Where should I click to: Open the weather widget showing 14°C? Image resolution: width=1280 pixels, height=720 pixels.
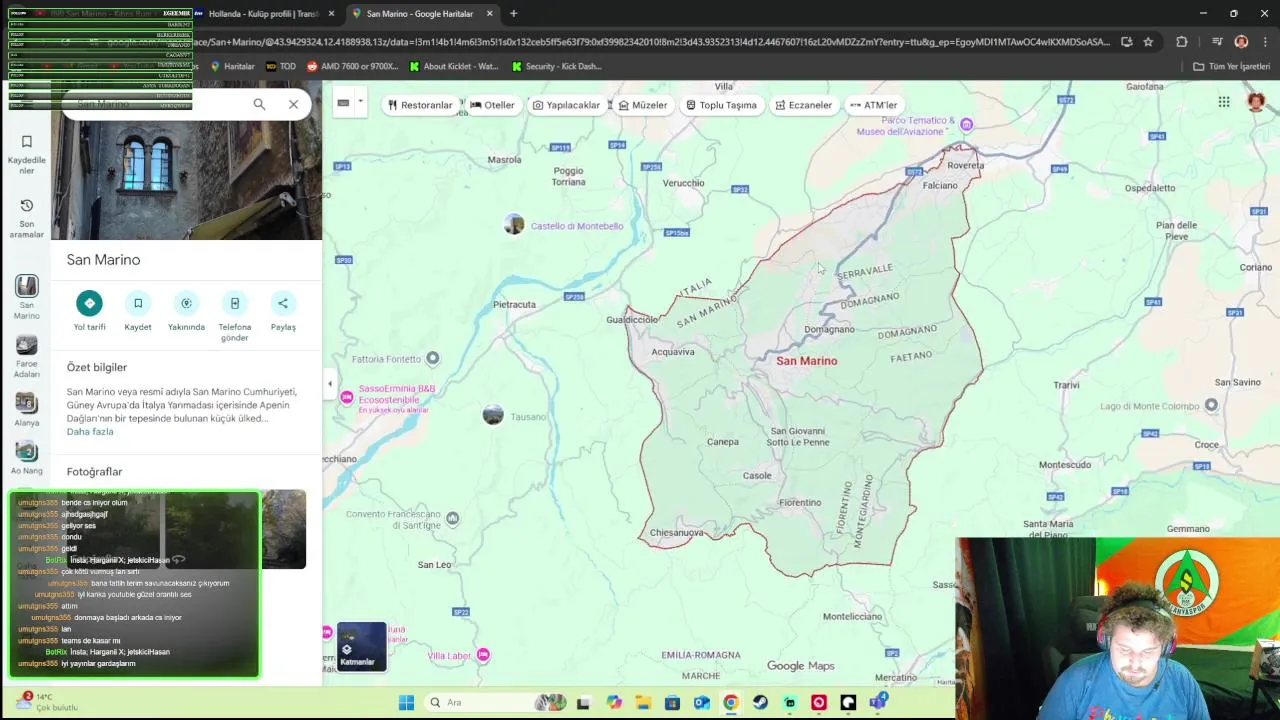pyautogui.click(x=45, y=702)
